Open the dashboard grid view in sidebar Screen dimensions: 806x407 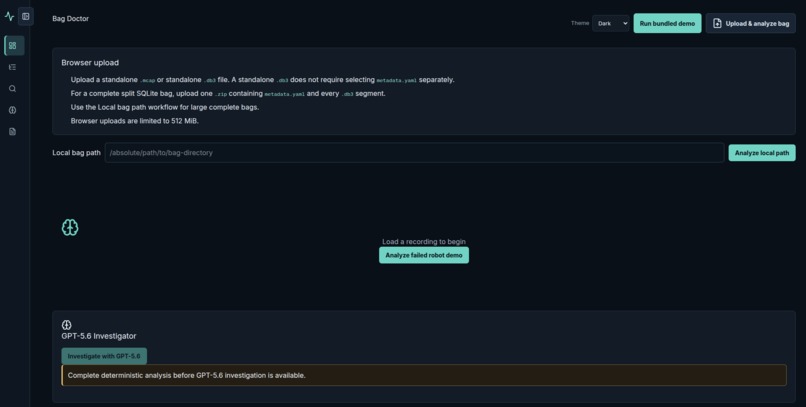pyautogui.click(x=13, y=46)
